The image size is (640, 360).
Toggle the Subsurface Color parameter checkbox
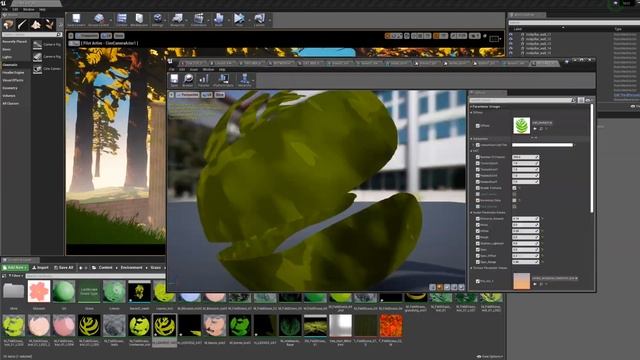478,145
